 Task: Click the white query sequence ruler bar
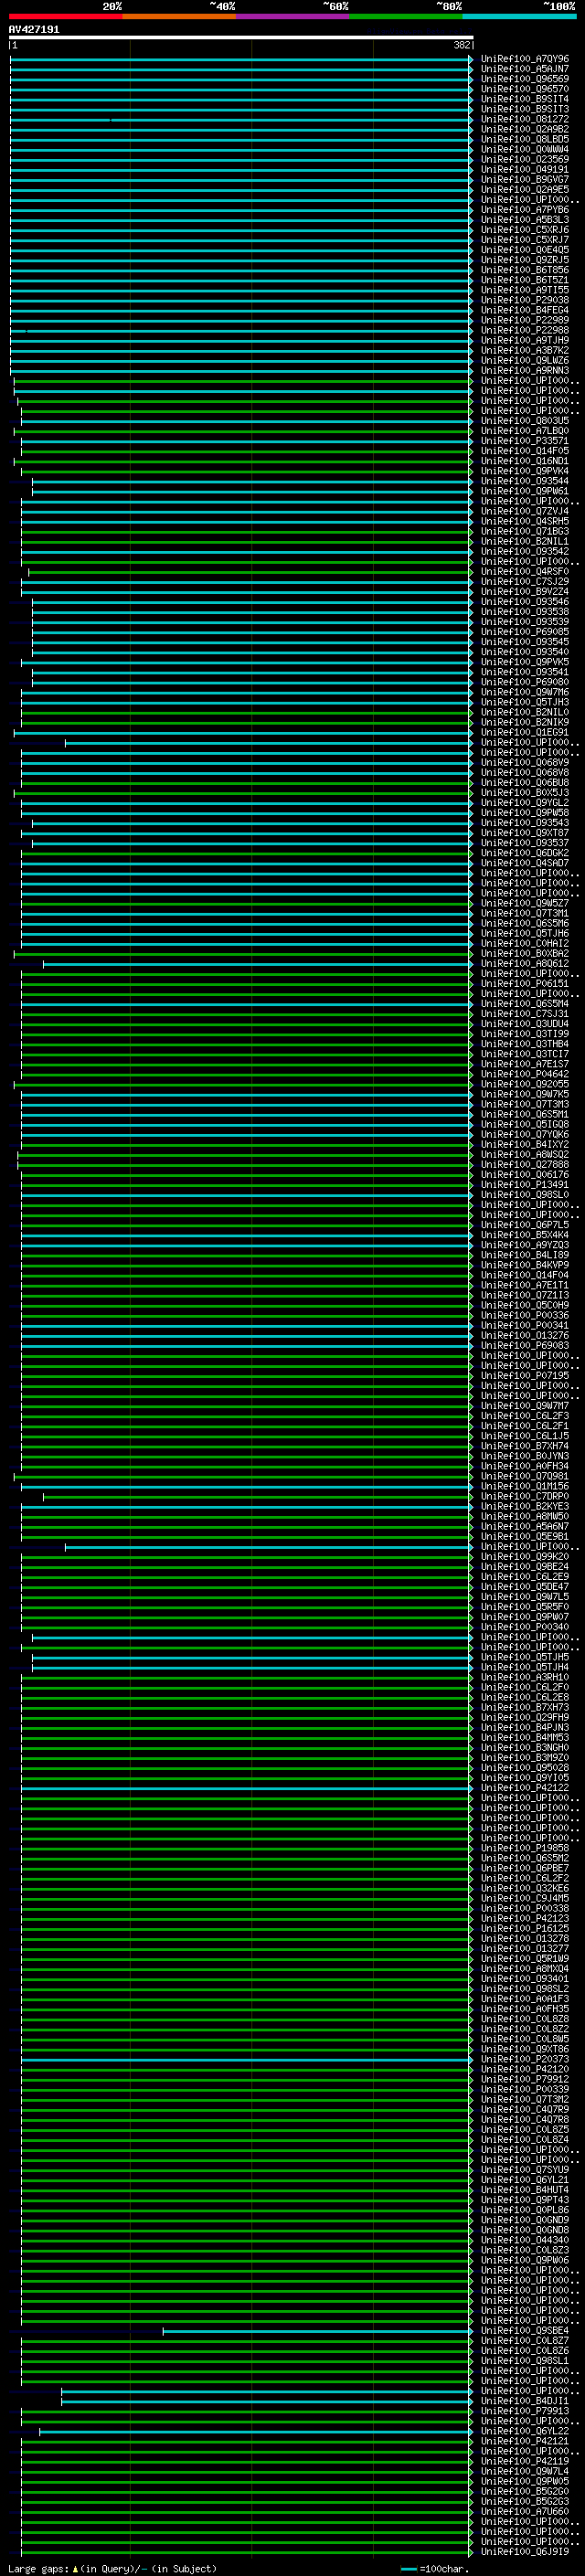[240, 38]
